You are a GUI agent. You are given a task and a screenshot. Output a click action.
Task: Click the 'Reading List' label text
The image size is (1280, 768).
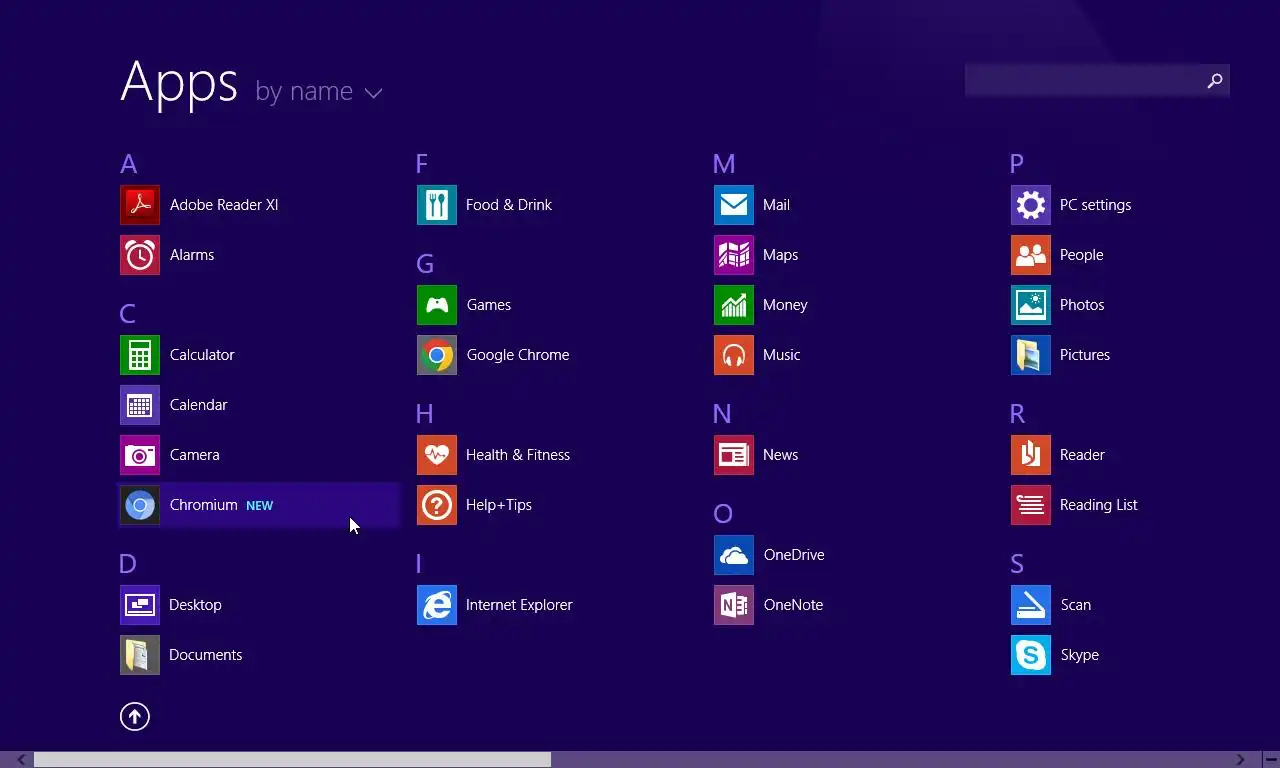[x=1099, y=505]
